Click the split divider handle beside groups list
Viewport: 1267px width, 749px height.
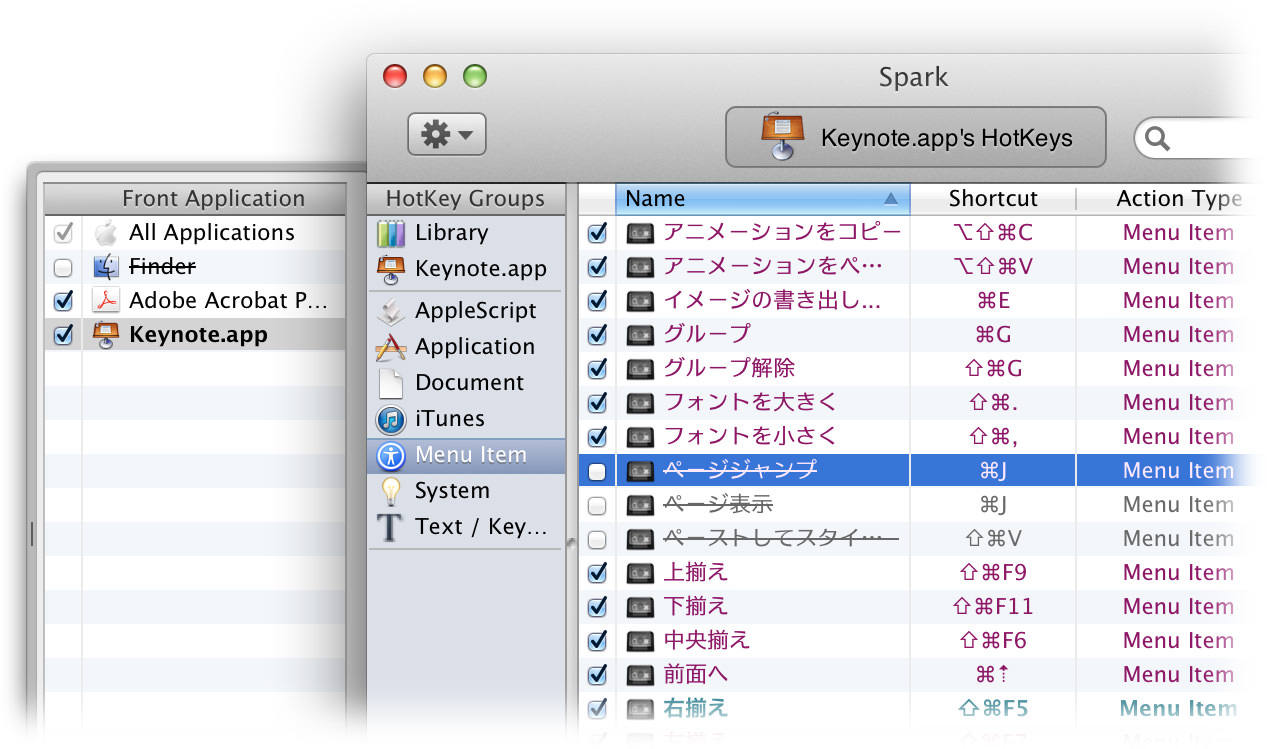click(571, 544)
